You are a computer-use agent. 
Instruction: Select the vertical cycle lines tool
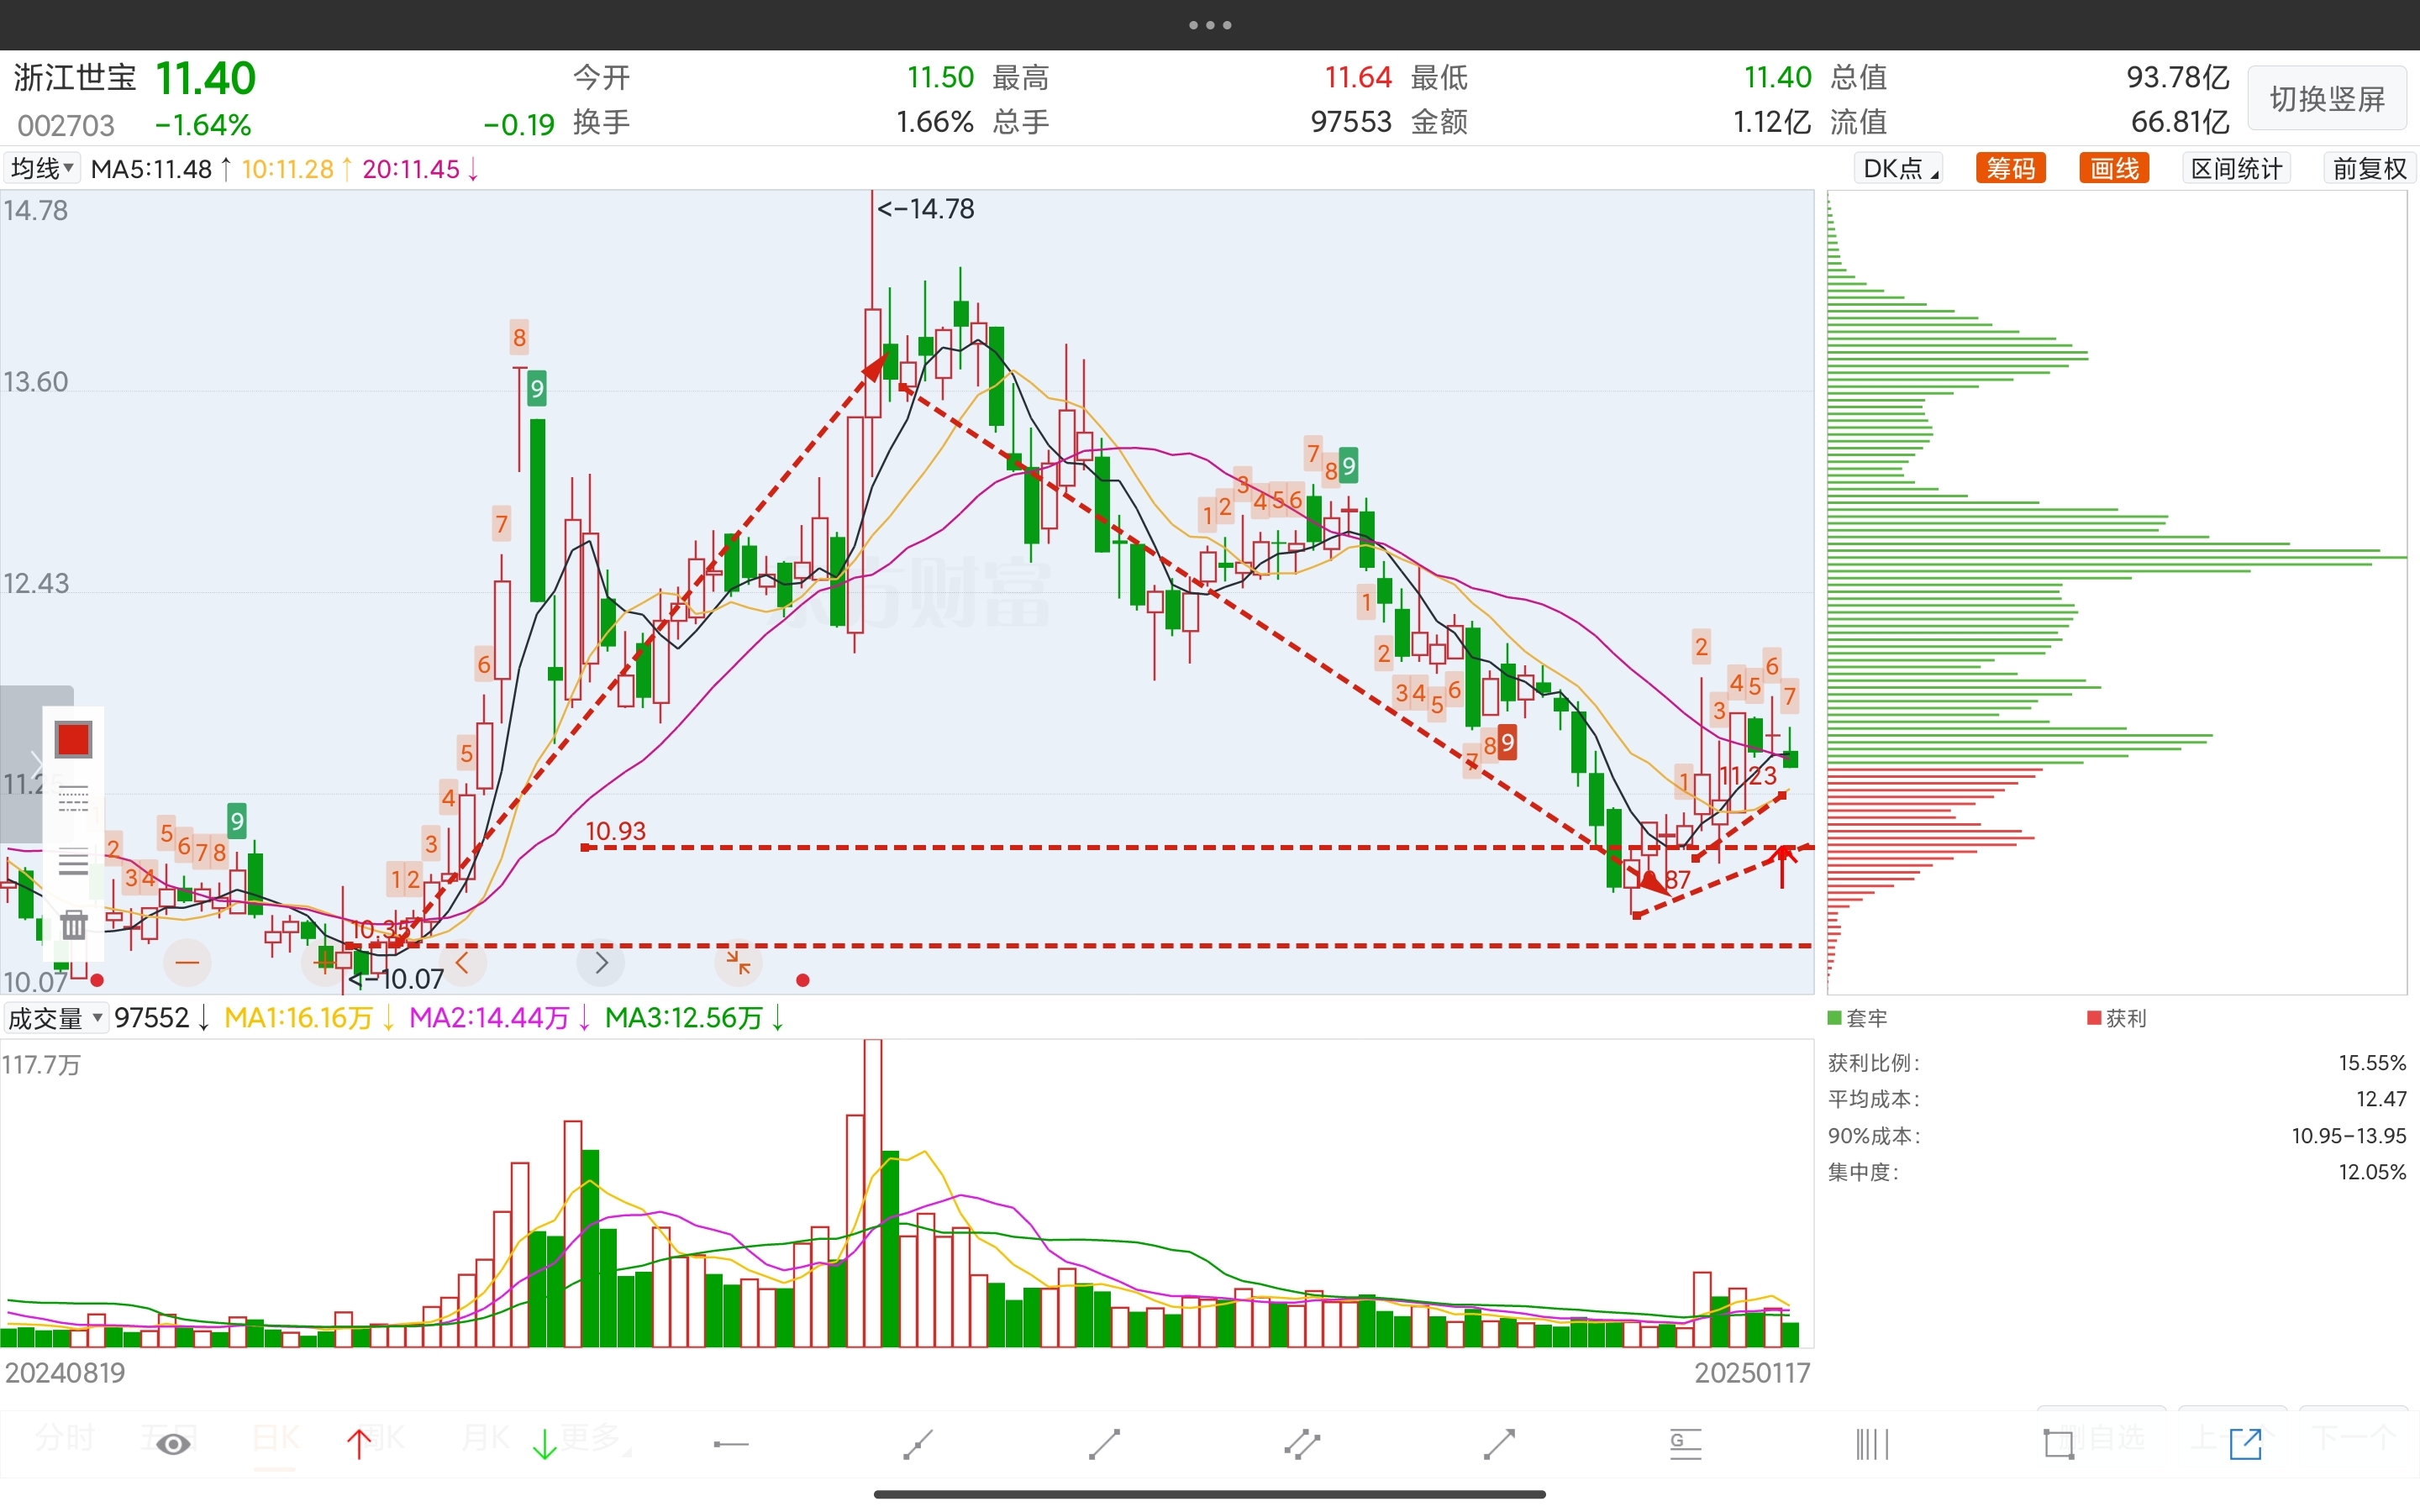(x=1872, y=1444)
